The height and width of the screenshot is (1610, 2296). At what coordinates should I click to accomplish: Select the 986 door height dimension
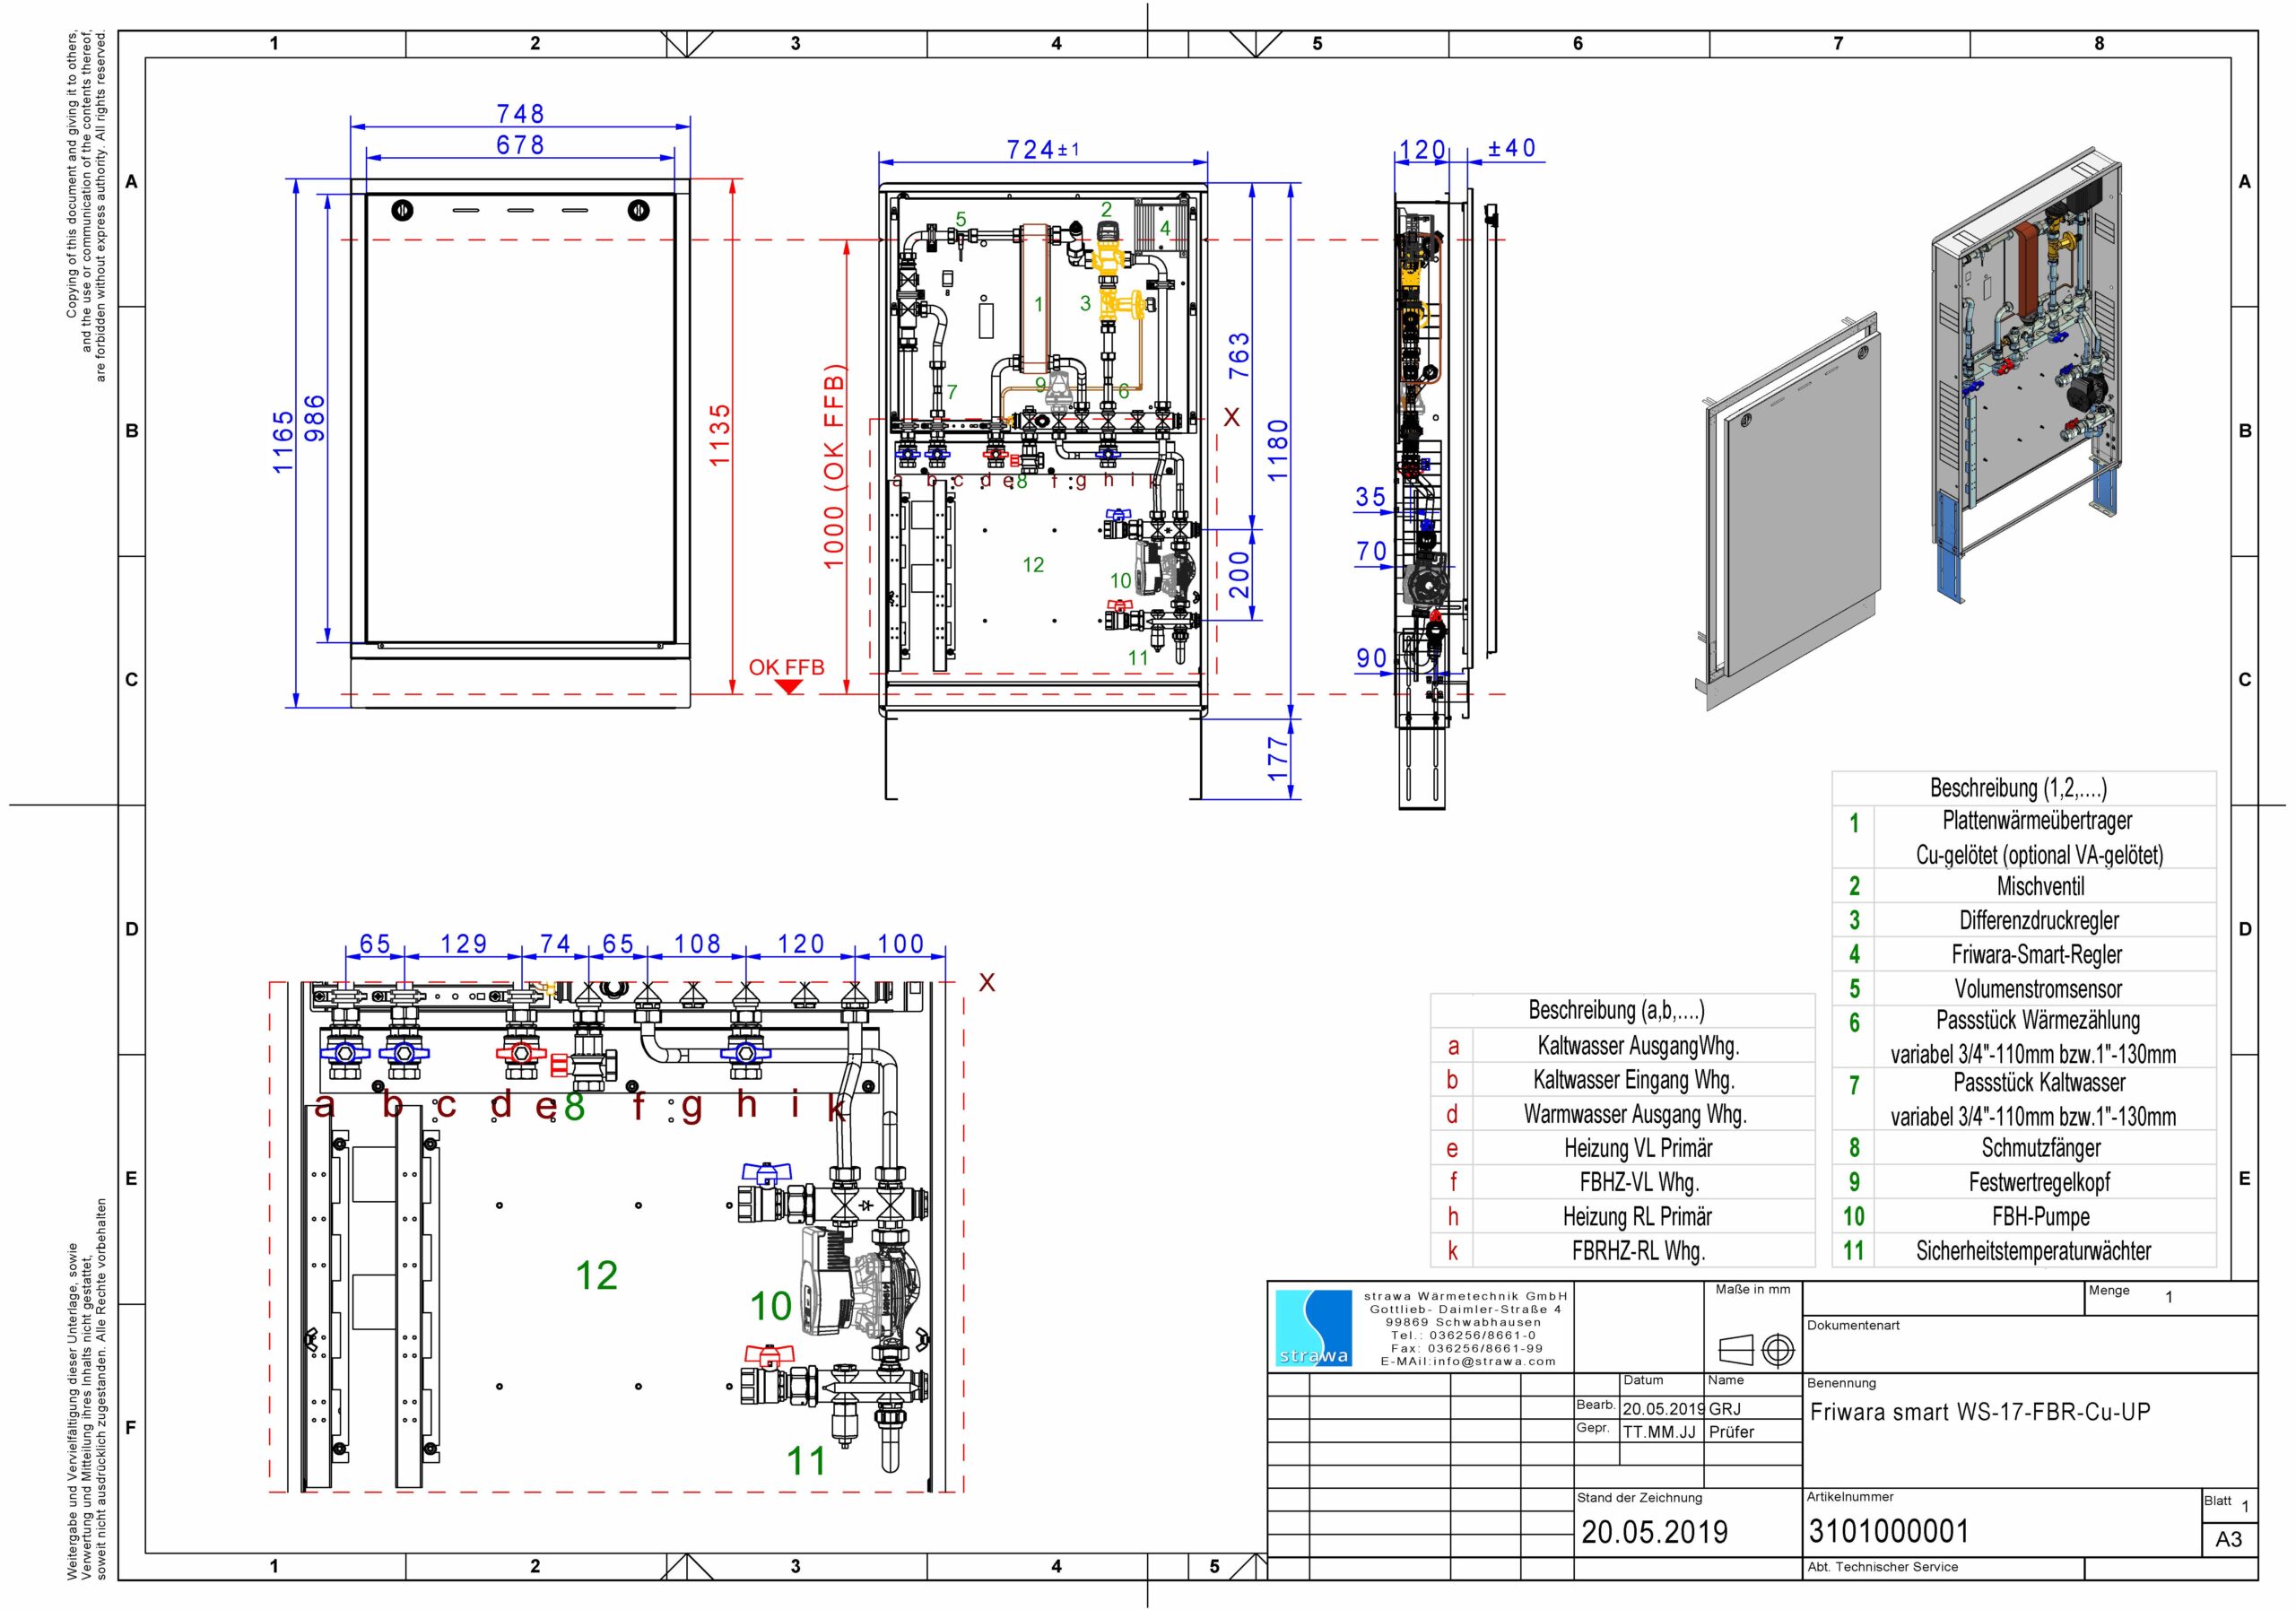(314, 419)
